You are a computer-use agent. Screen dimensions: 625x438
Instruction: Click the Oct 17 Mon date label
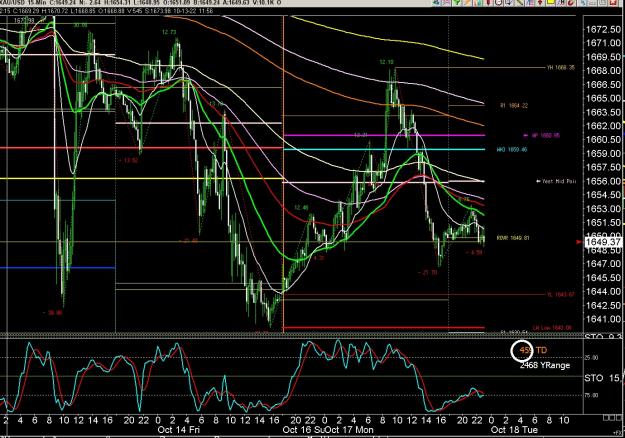click(351, 430)
